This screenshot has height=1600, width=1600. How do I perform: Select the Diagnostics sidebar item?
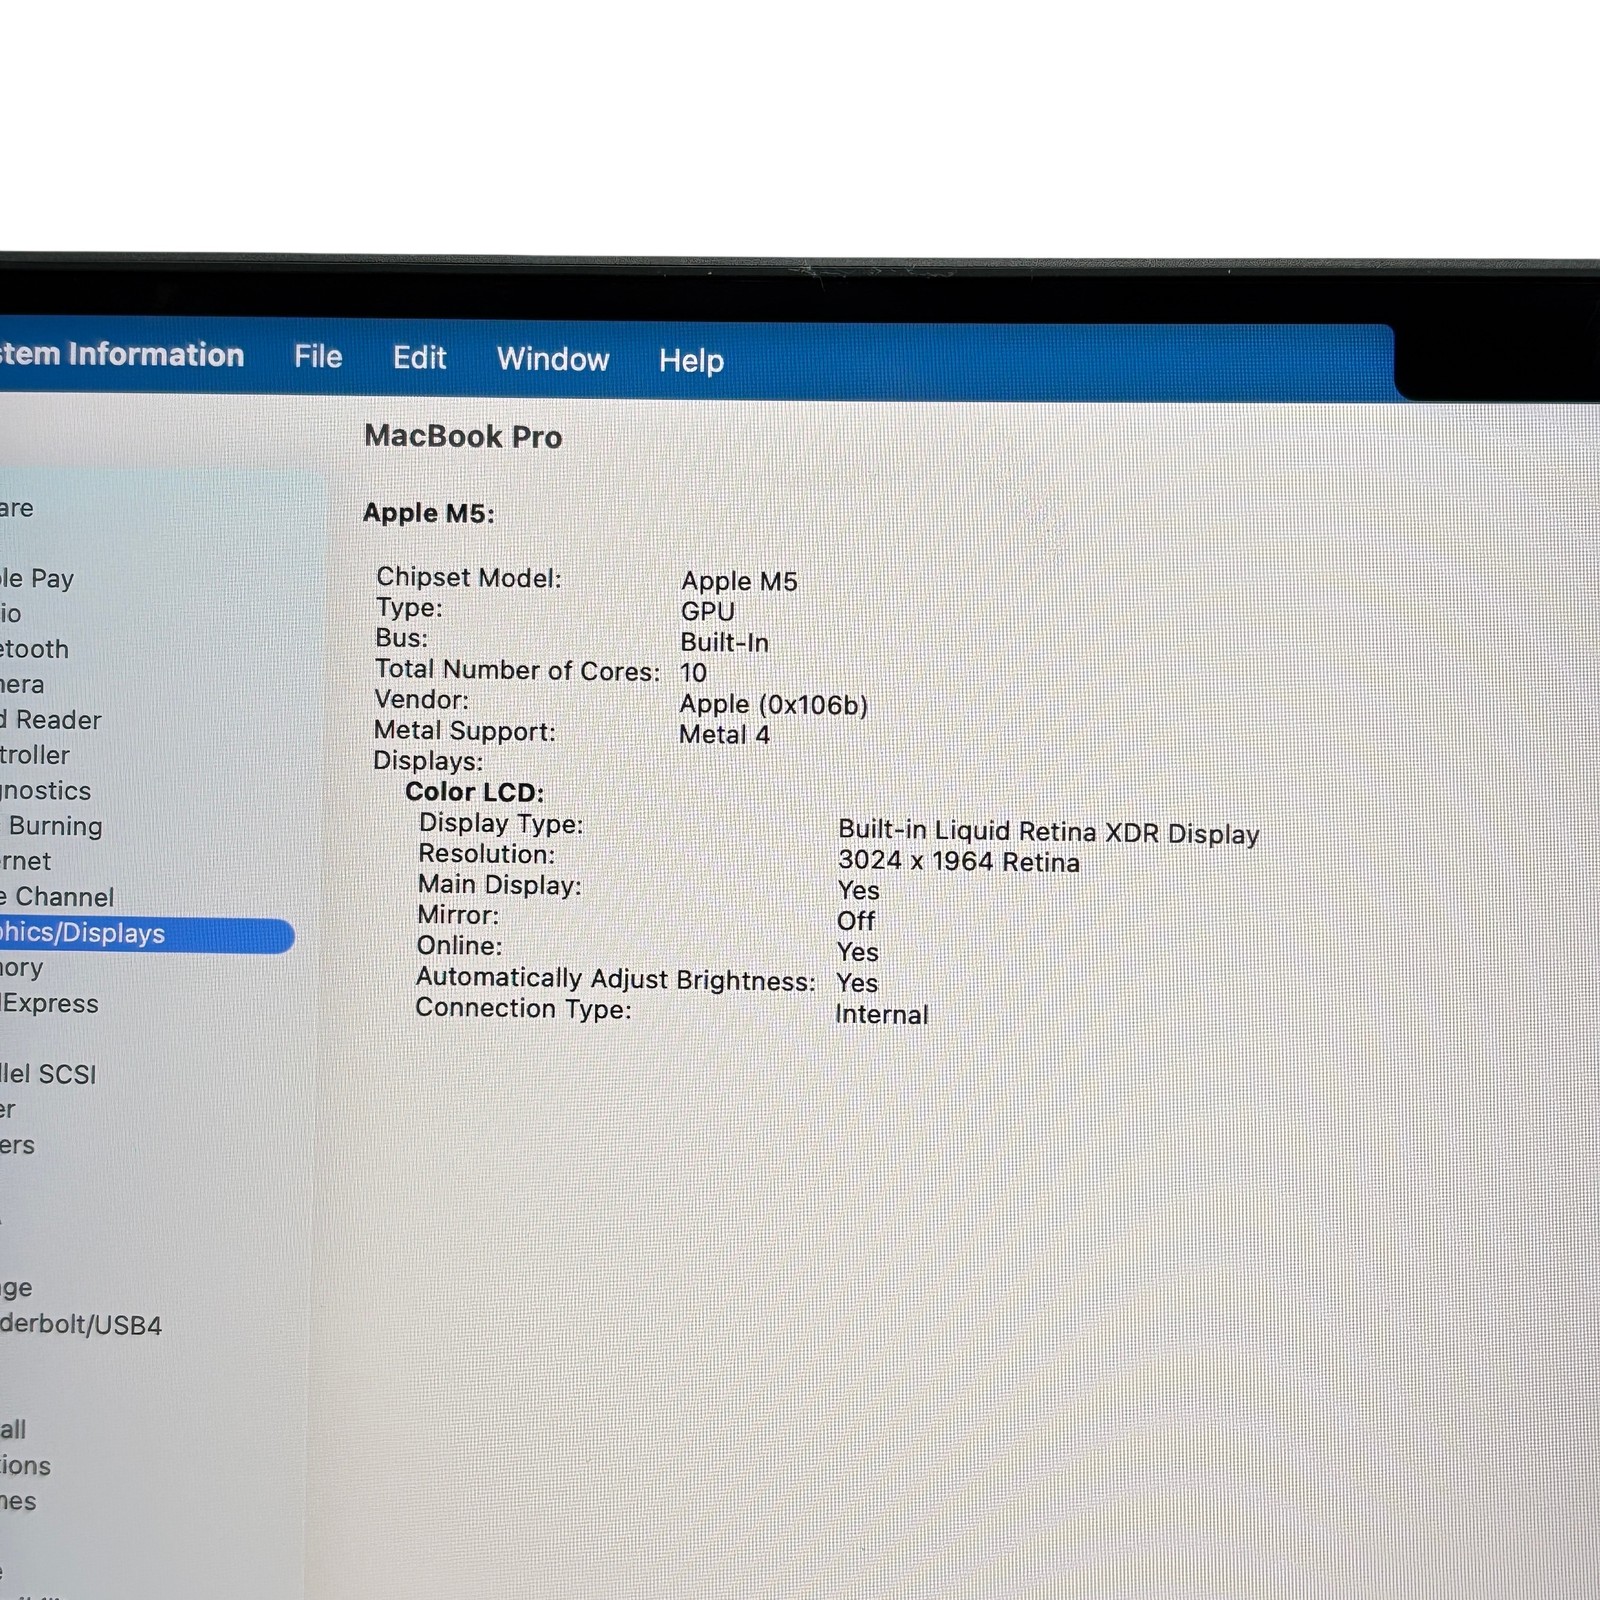[x=45, y=791]
